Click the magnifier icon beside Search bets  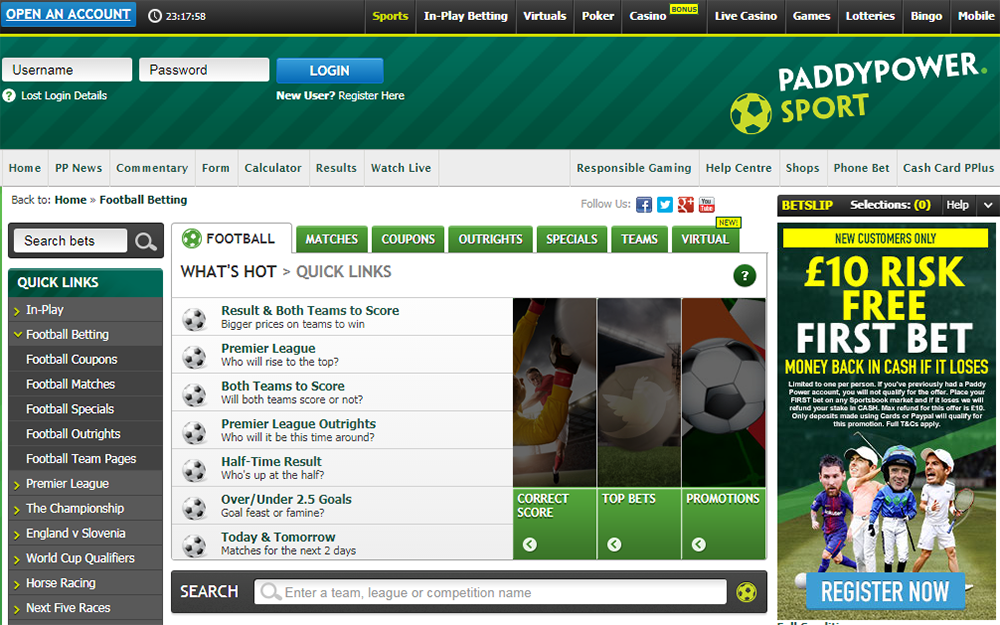point(145,241)
